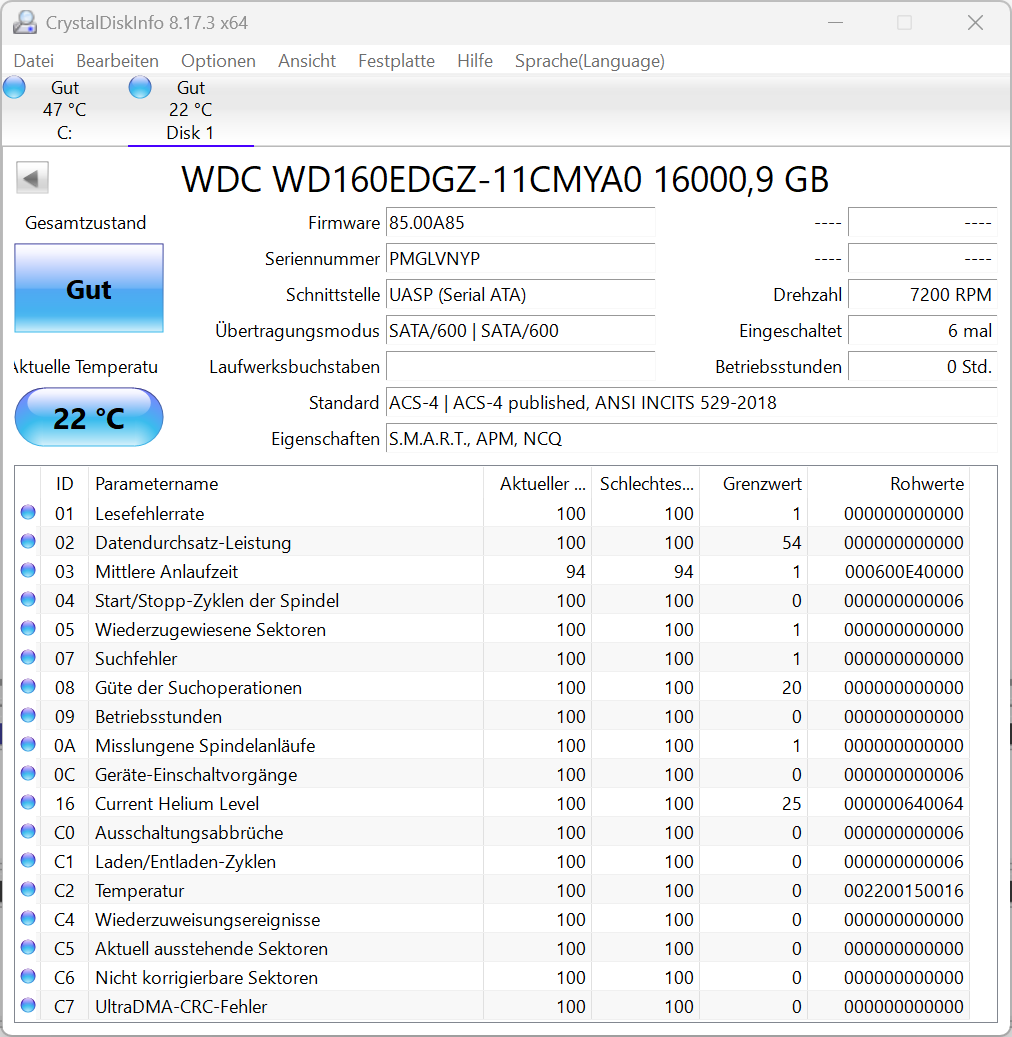Switch to the C: drive tab
1012x1037 pixels.
point(64,110)
